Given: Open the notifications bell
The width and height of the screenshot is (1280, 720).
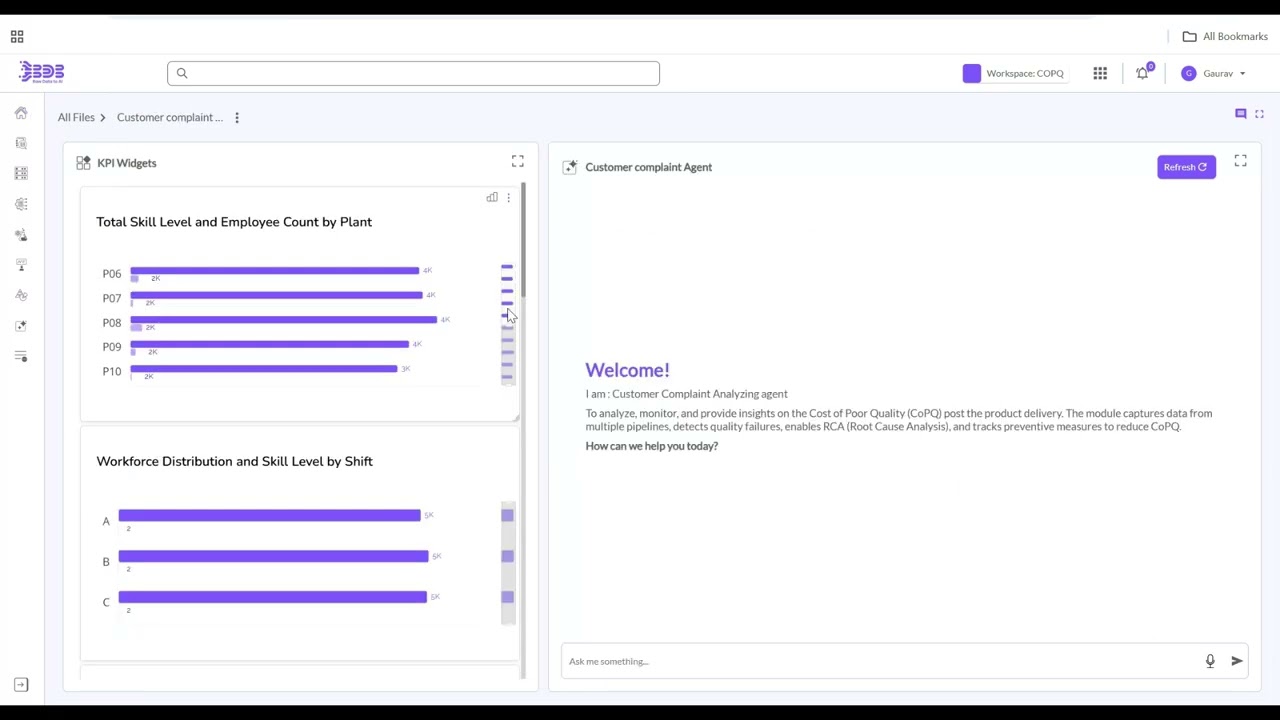Looking at the screenshot, I should (1142, 73).
